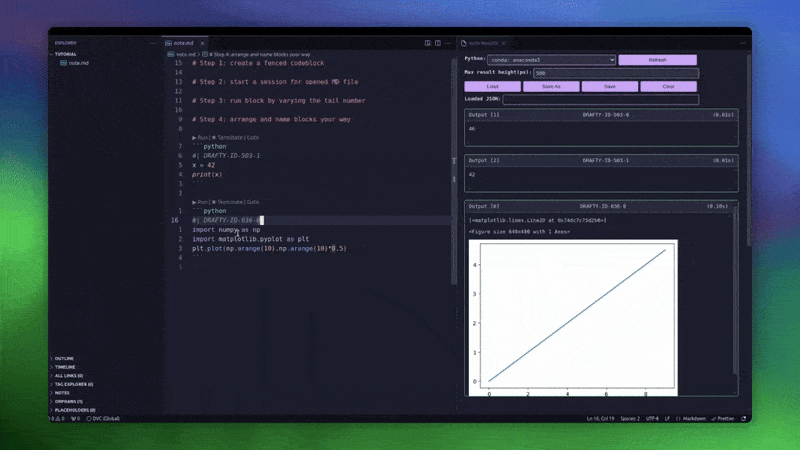
Task: Collapse the TUTORIAL folder section
Action: (x=65, y=54)
